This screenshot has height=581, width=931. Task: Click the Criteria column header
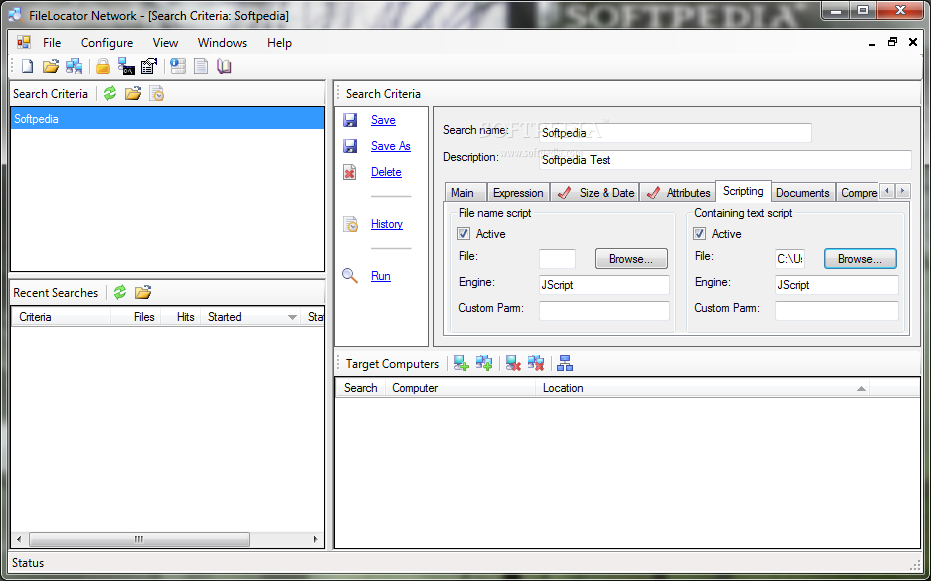[62, 317]
